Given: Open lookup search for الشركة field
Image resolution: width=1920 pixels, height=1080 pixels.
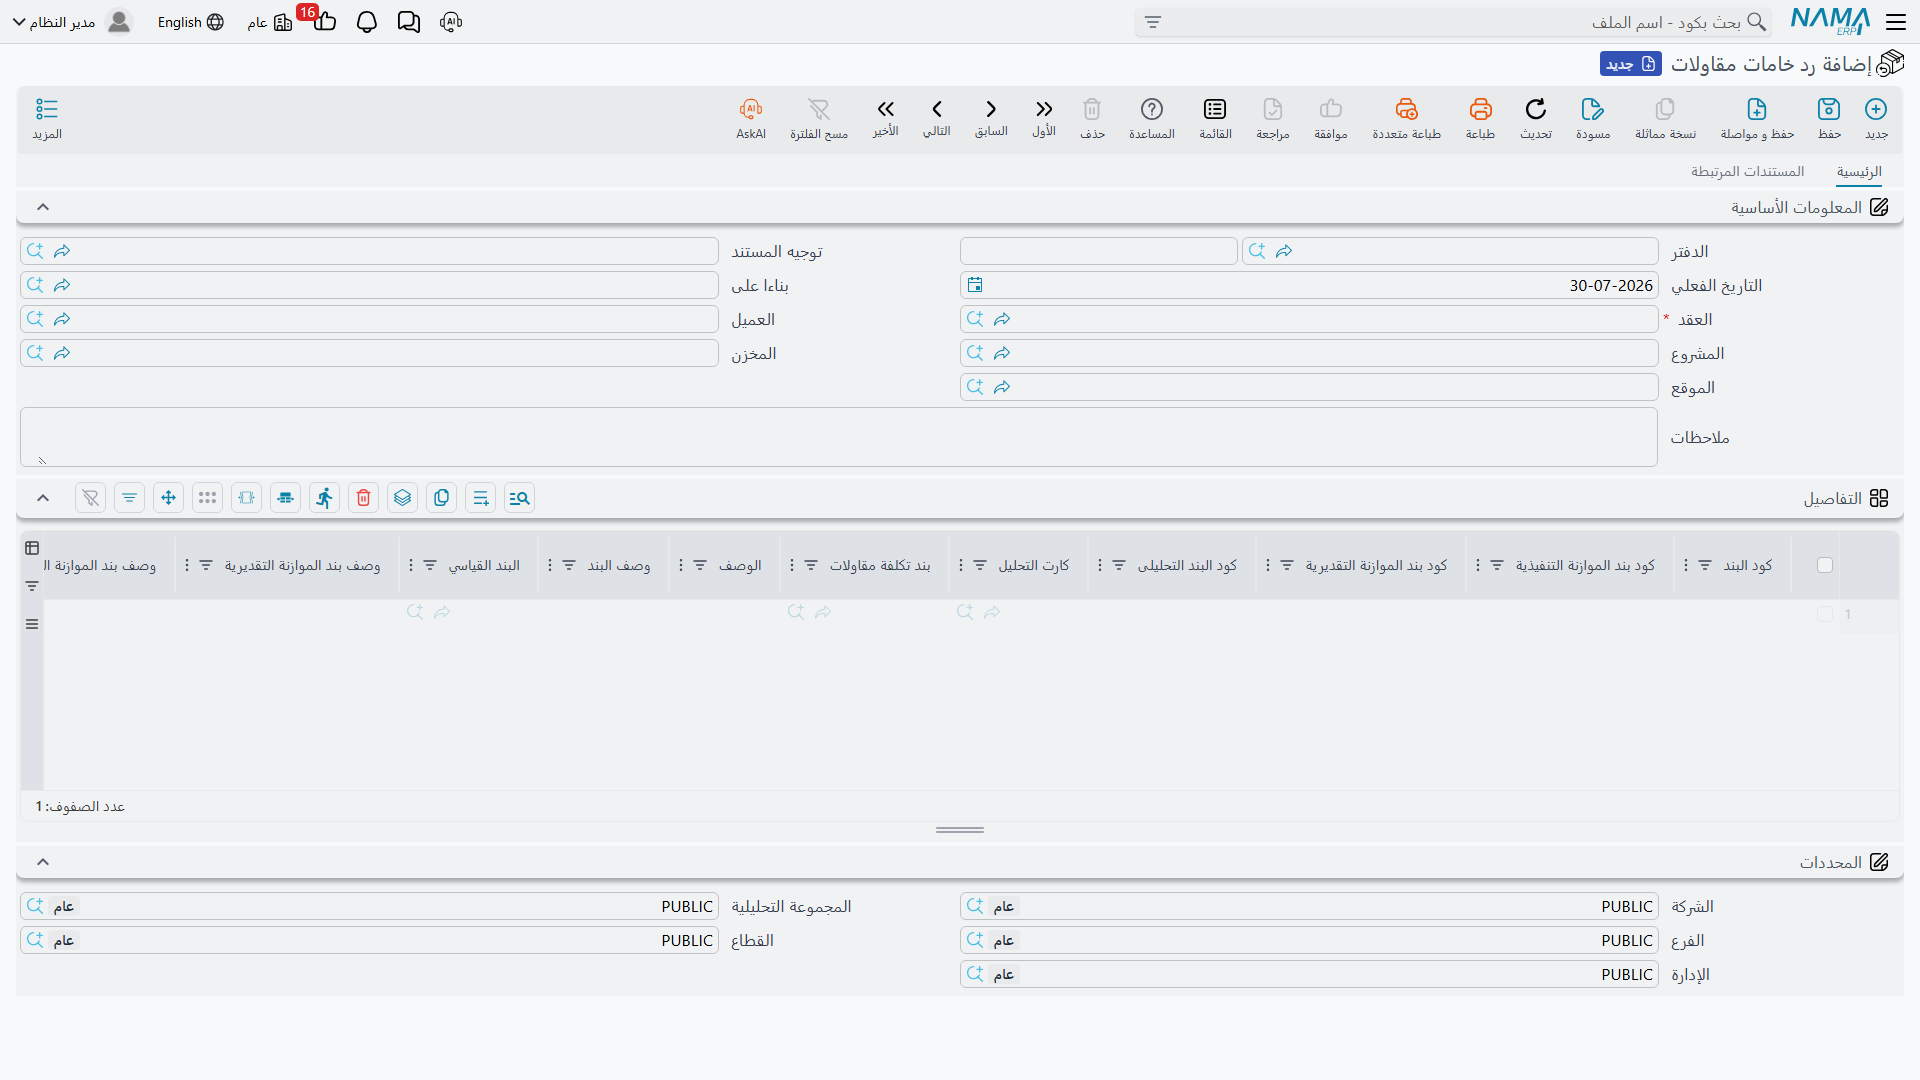Looking at the screenshot, I should click(975, 906).
